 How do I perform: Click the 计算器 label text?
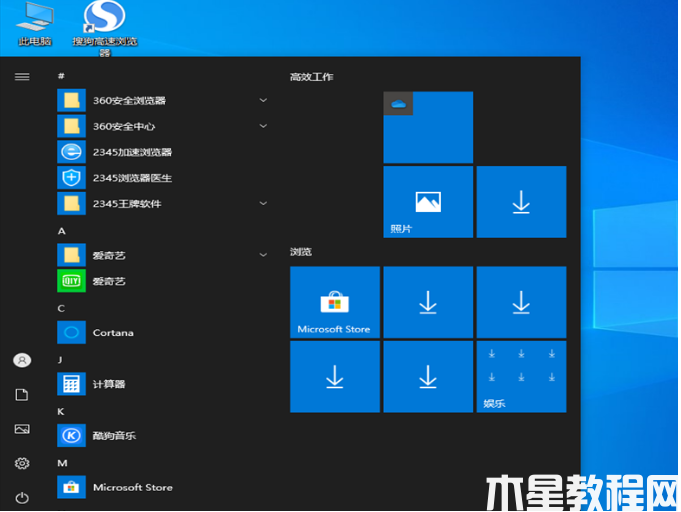coord(109,384)
